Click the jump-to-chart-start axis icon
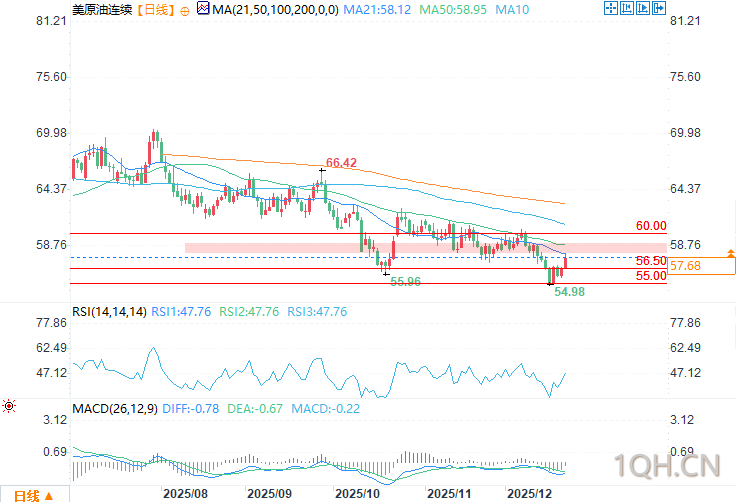Viewport: 737px width, 502px height. click(x=627, y=8)
